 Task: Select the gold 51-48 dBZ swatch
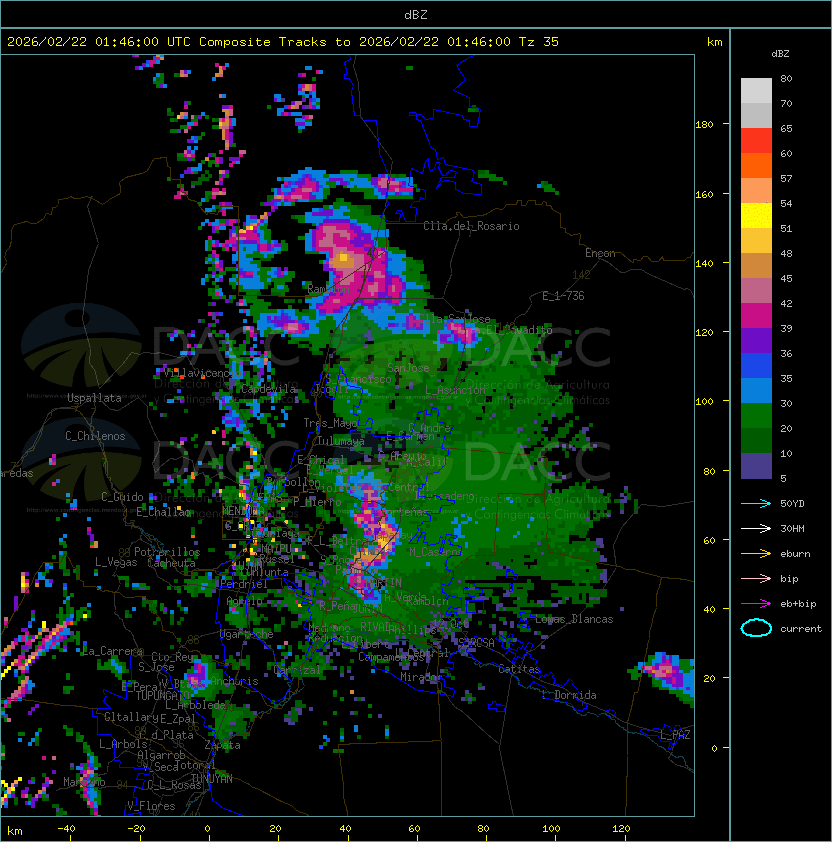pos(756,241)
